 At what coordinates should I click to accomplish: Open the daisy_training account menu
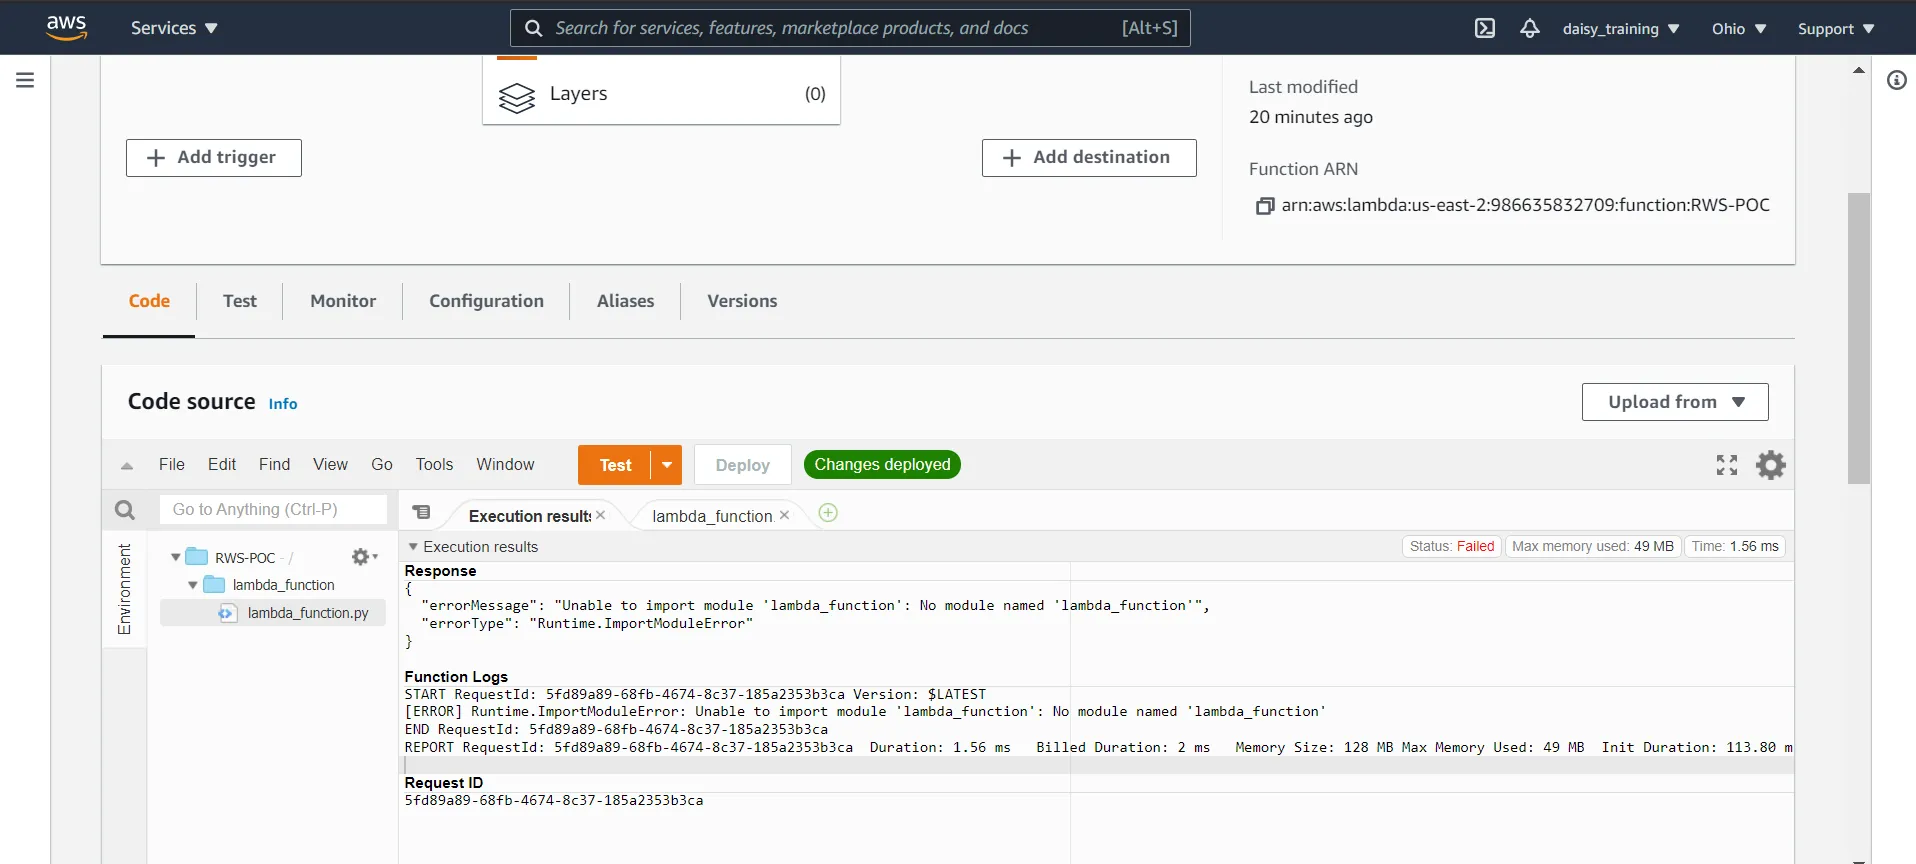click(x=1621, y=29)
